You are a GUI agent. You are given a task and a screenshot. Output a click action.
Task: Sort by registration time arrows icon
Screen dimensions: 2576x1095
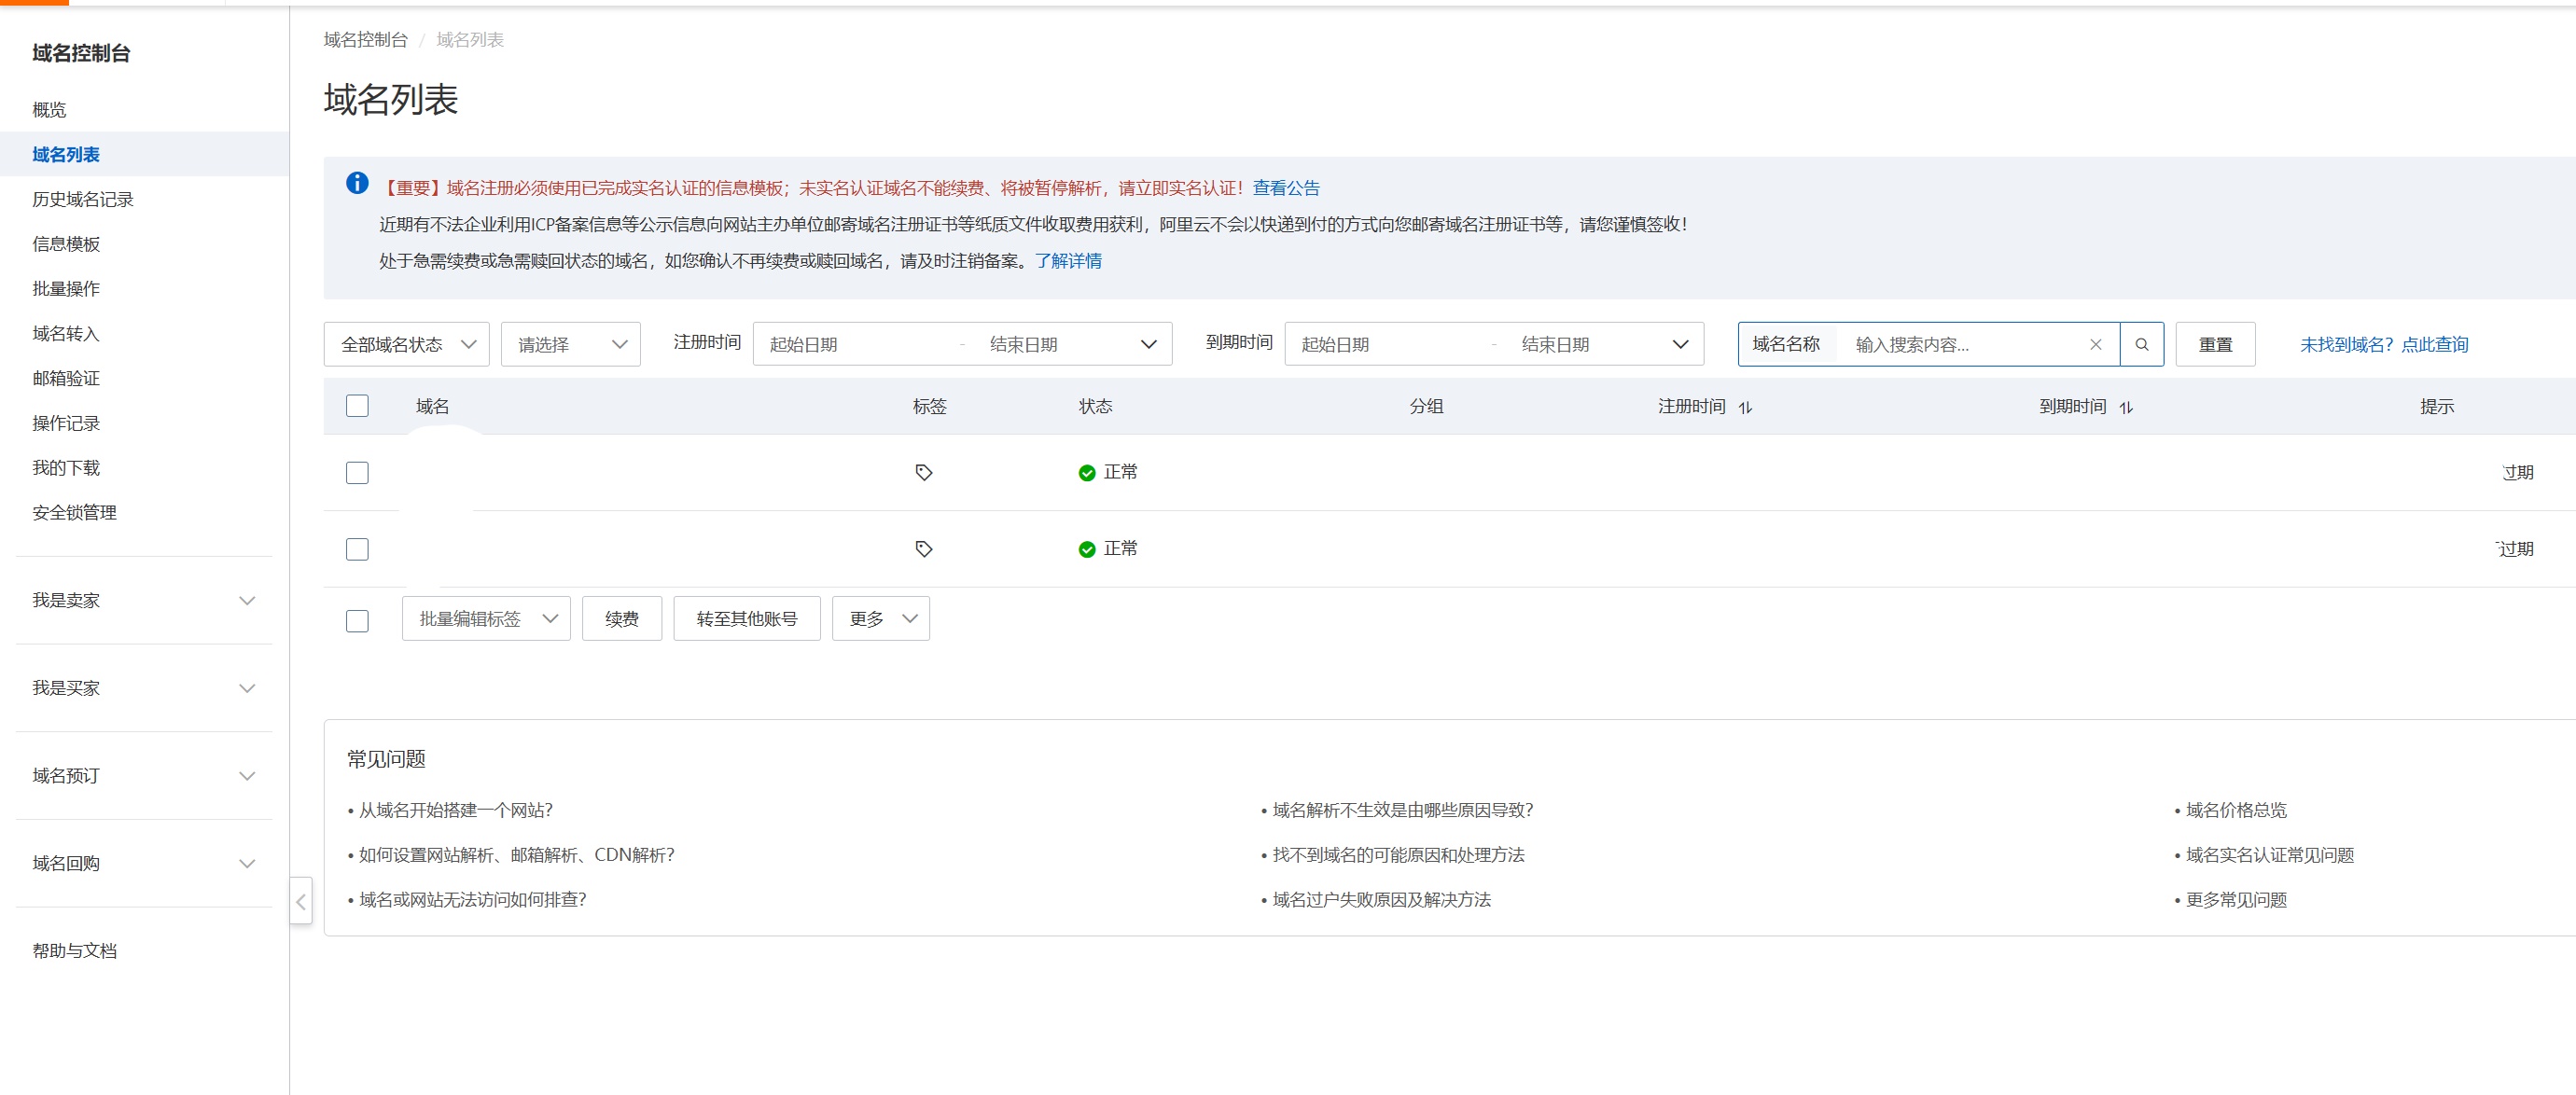1745,407
